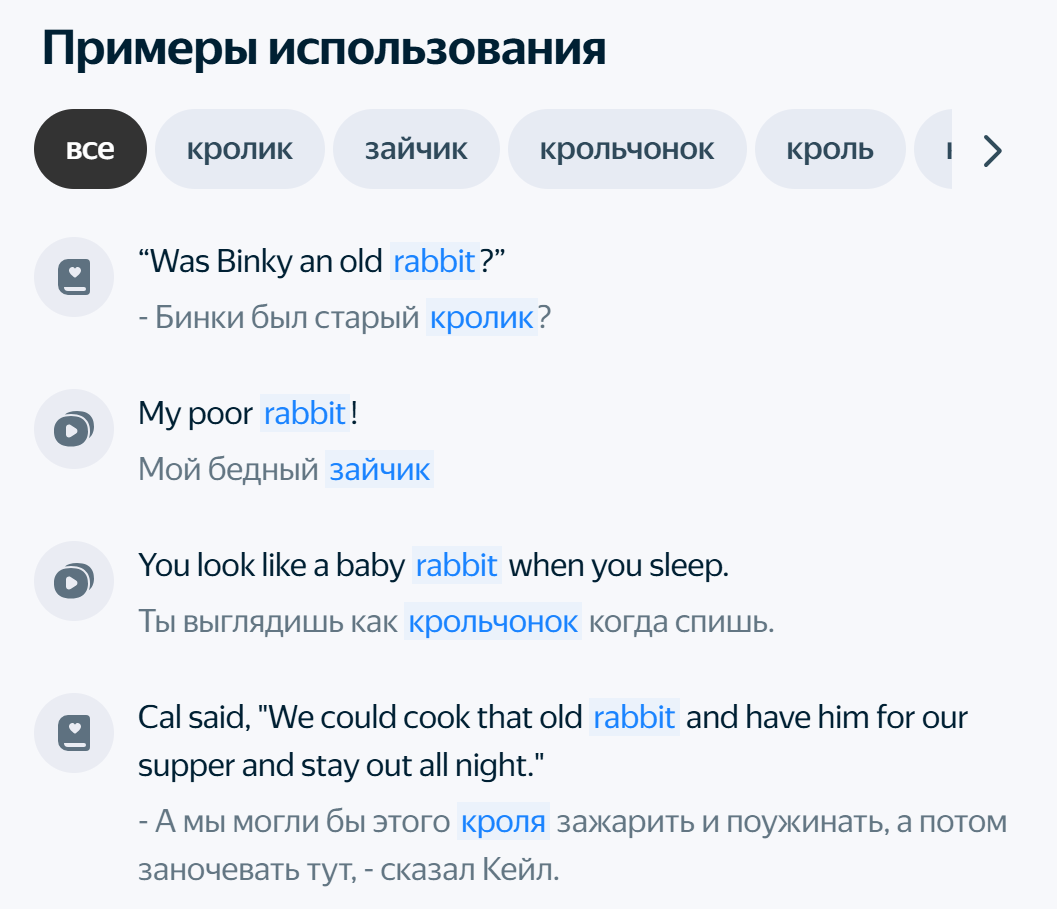The height and width of the screenshot is (909, 1057).
Task: Click the video icon beside the baby rabbit example
Action: click(75, 581)
